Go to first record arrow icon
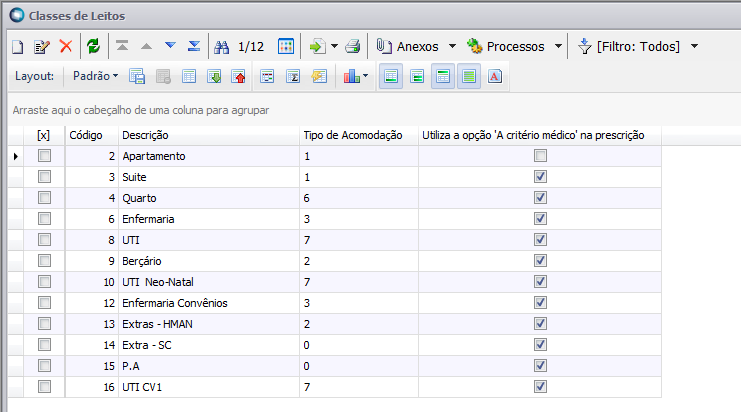Screen dimensions: 741x412 [122, 46]
